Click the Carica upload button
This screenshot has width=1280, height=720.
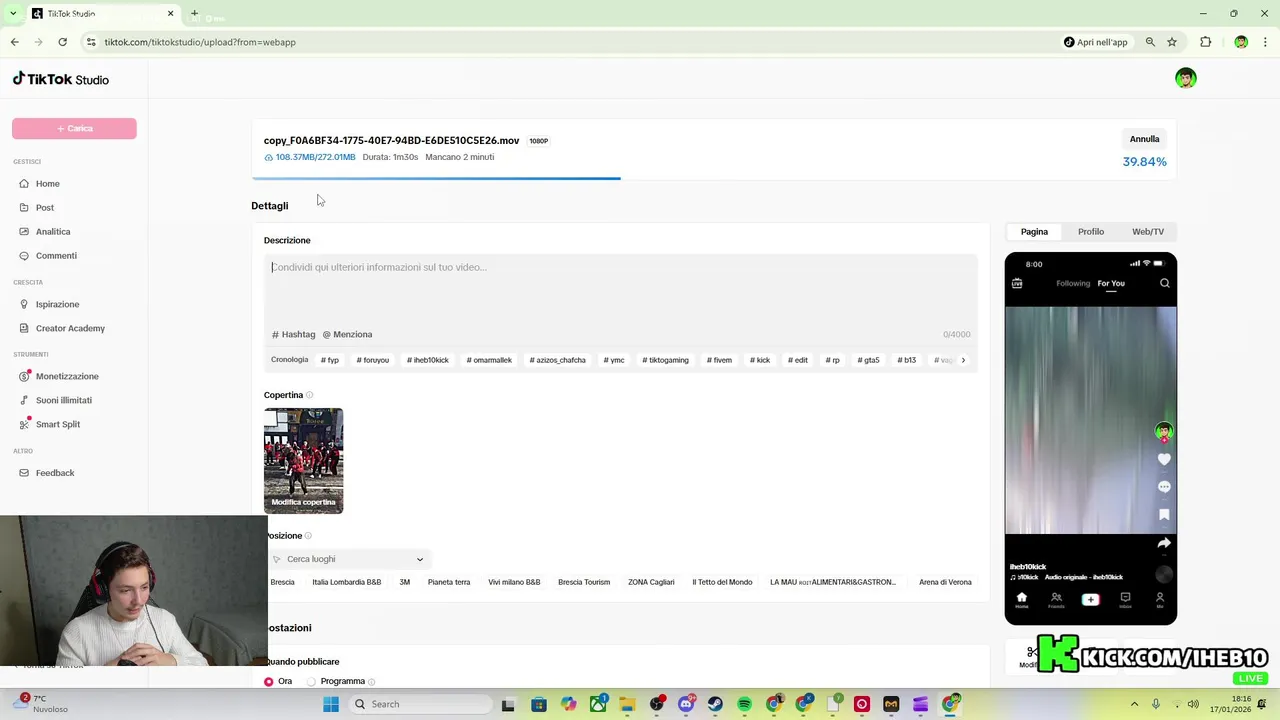coord(74,128)
